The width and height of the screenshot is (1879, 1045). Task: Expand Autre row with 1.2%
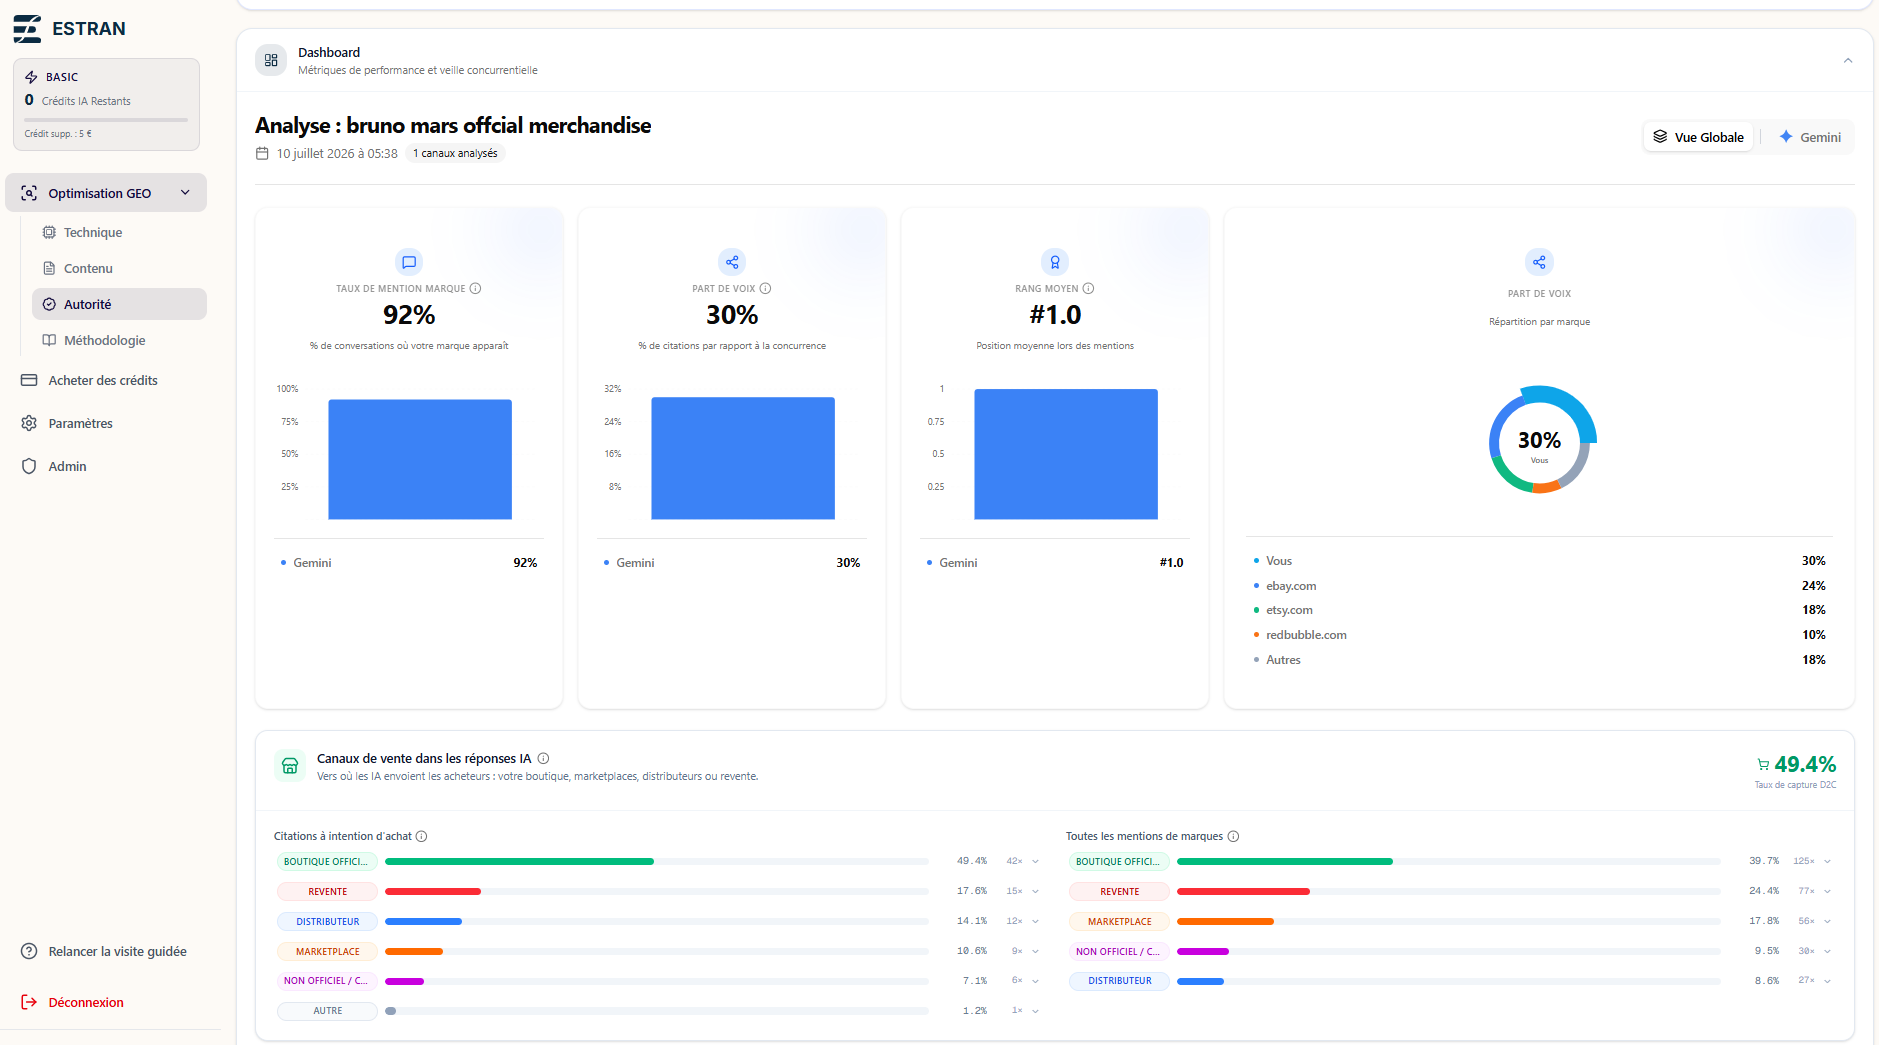[1035, 1010]
